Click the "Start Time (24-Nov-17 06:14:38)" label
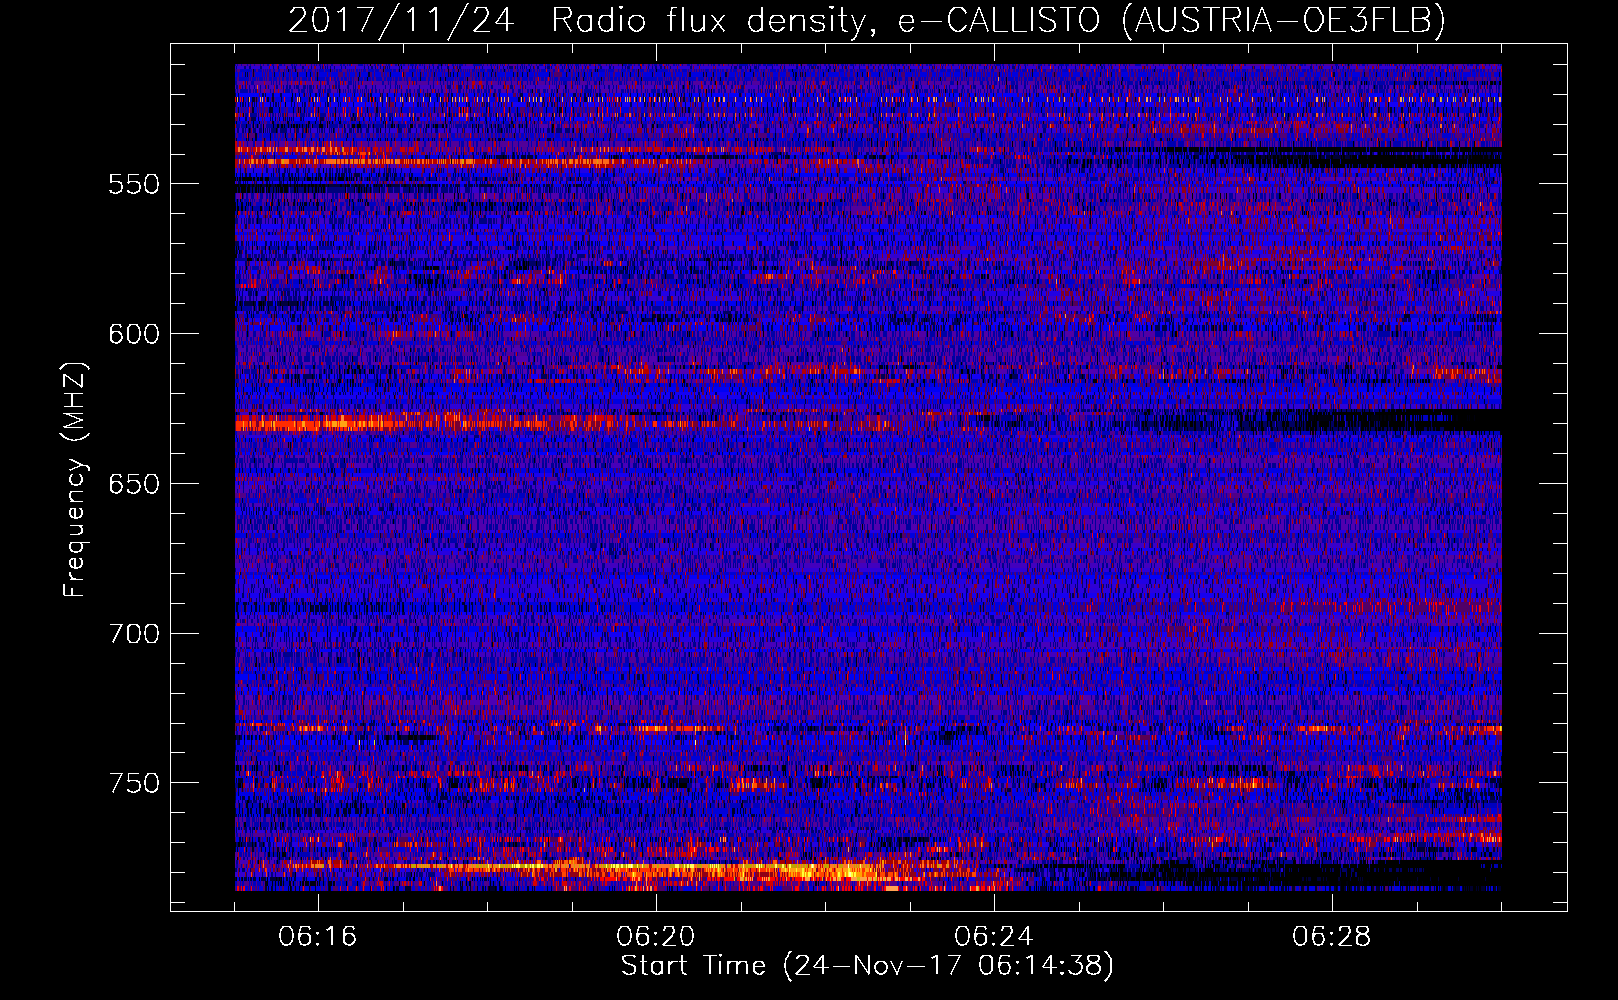The image size is (1618, 1000). click(x=867, y=966)
